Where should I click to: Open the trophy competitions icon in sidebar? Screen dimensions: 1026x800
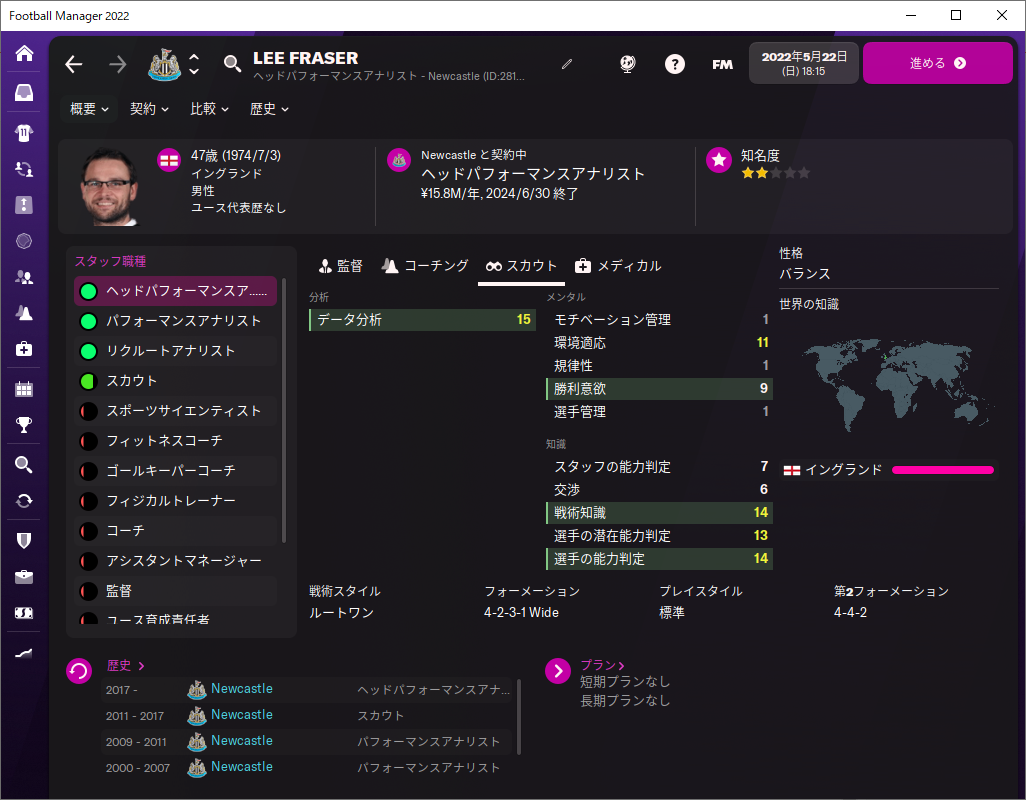point(24,425)
